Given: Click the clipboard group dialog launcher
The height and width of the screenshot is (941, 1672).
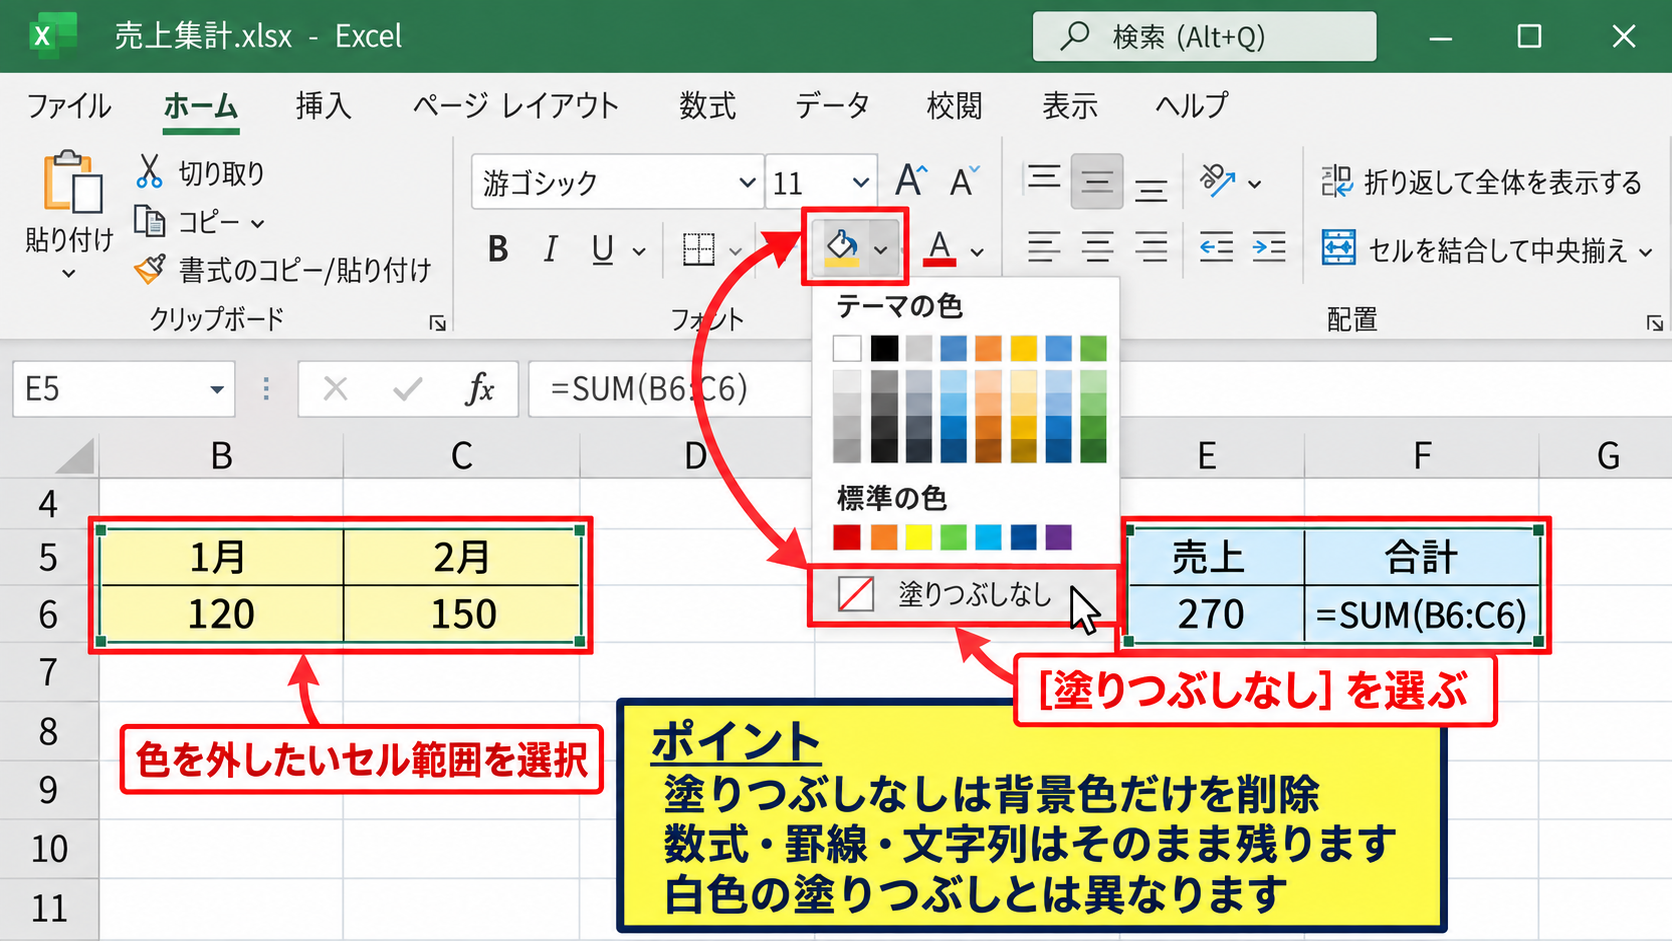Looking at the screenshot, I should click(x=437, y=322).
